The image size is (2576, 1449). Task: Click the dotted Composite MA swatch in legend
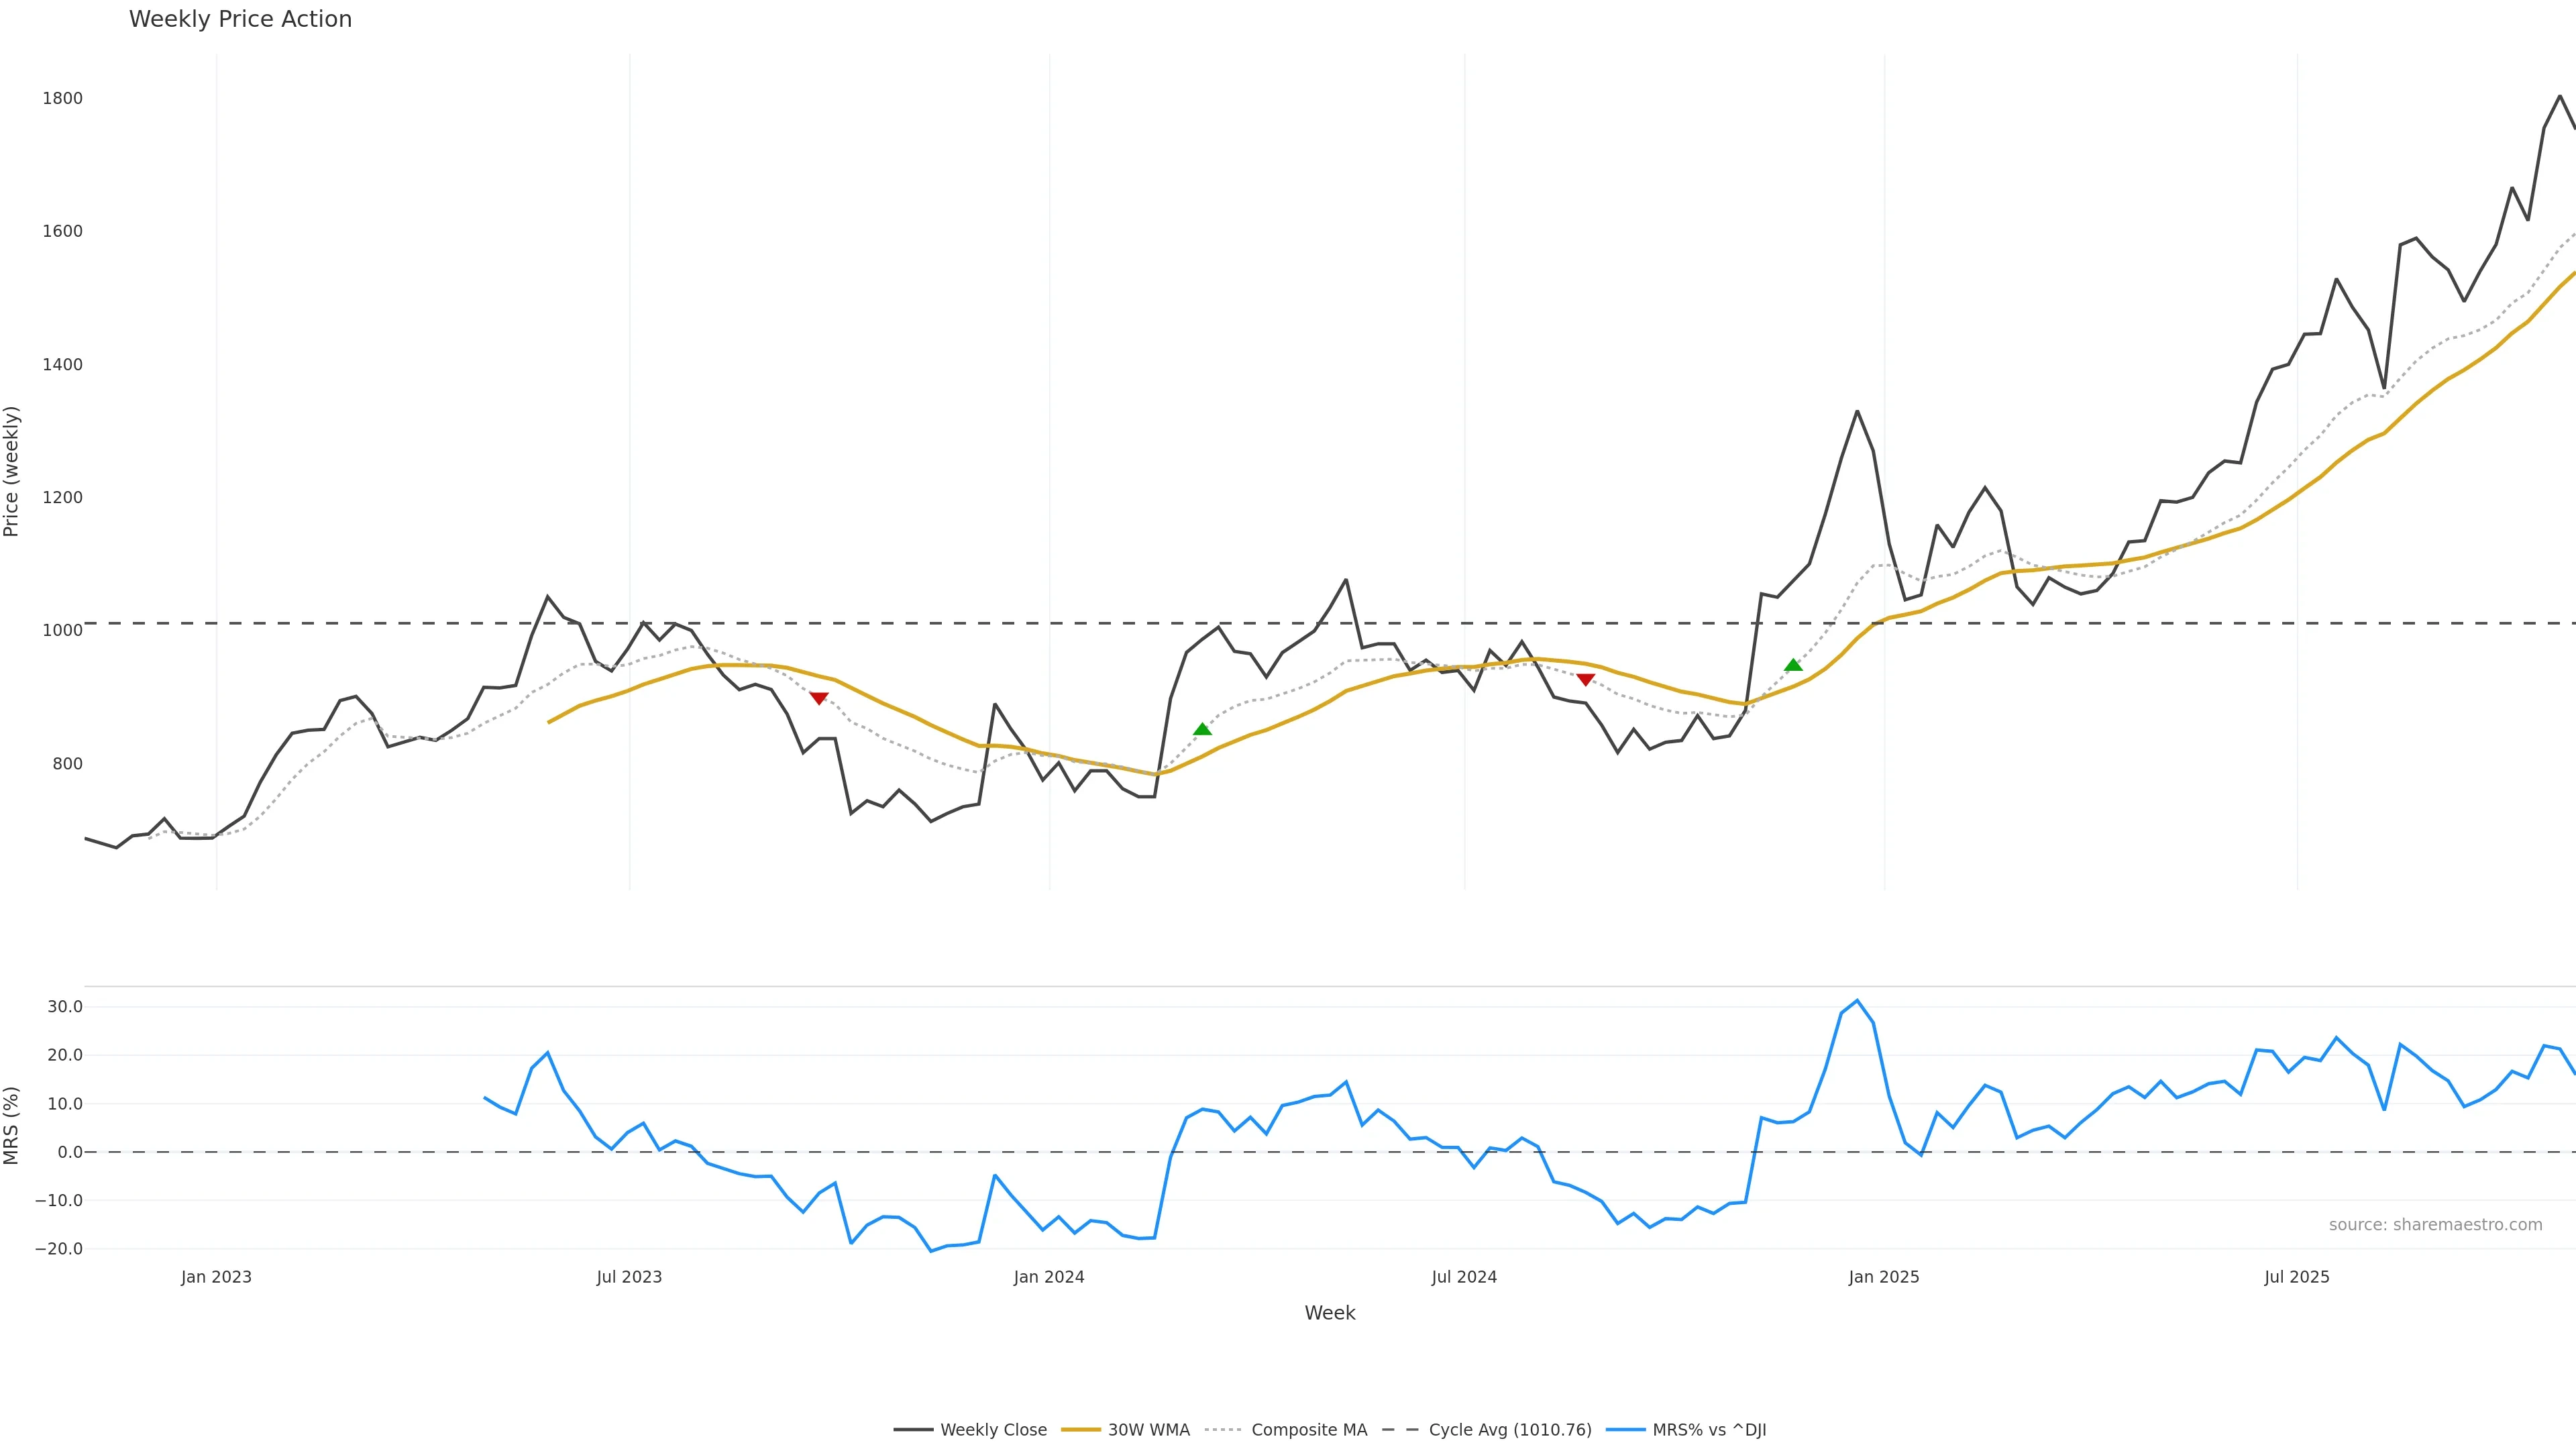point(1223,1430)
